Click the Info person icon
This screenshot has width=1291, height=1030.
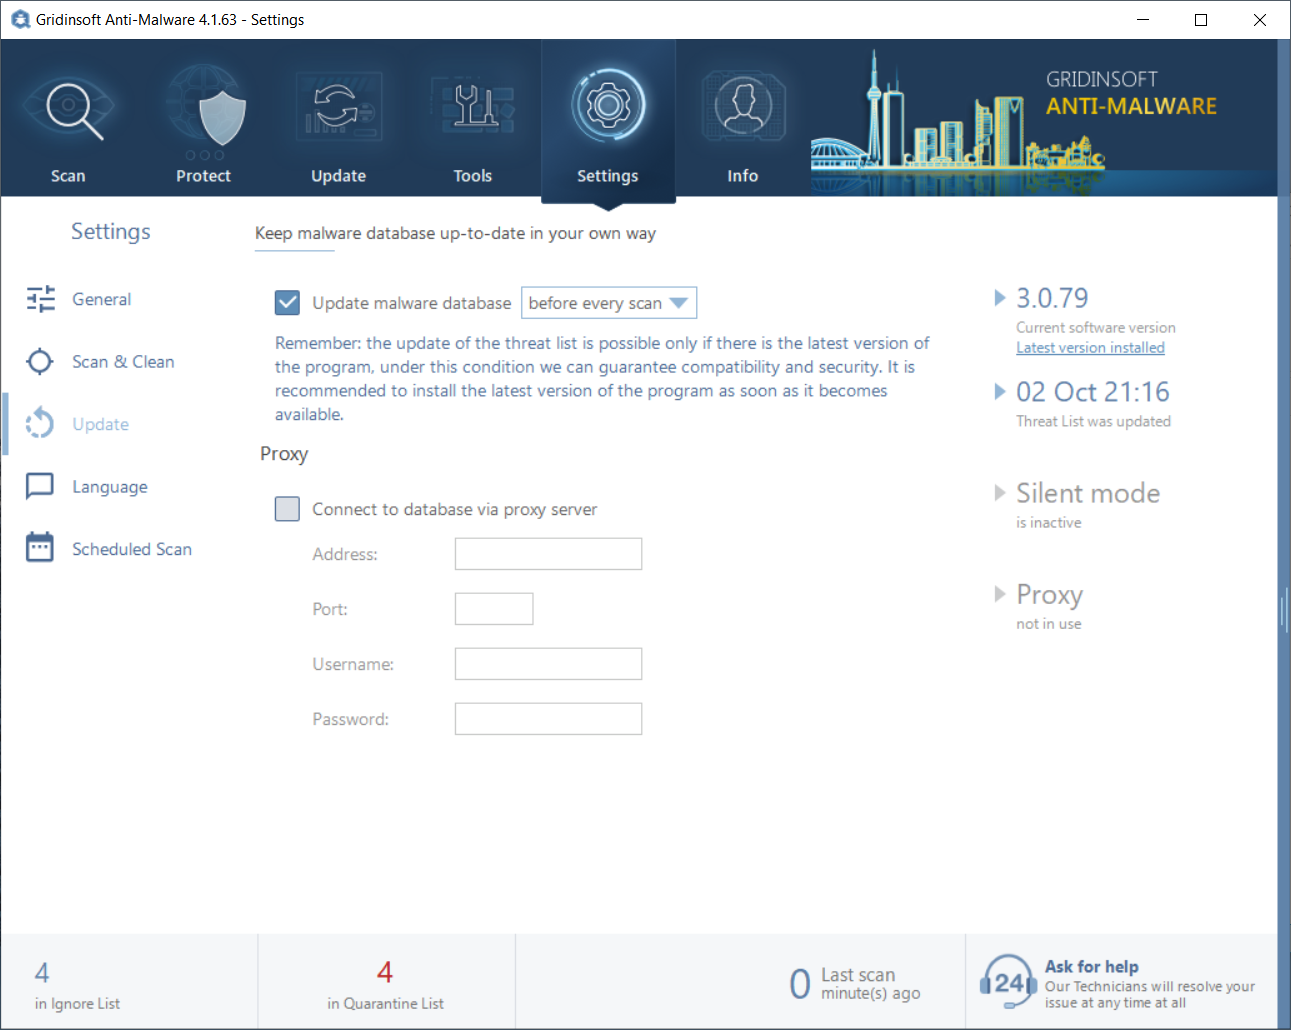[742, 106]
